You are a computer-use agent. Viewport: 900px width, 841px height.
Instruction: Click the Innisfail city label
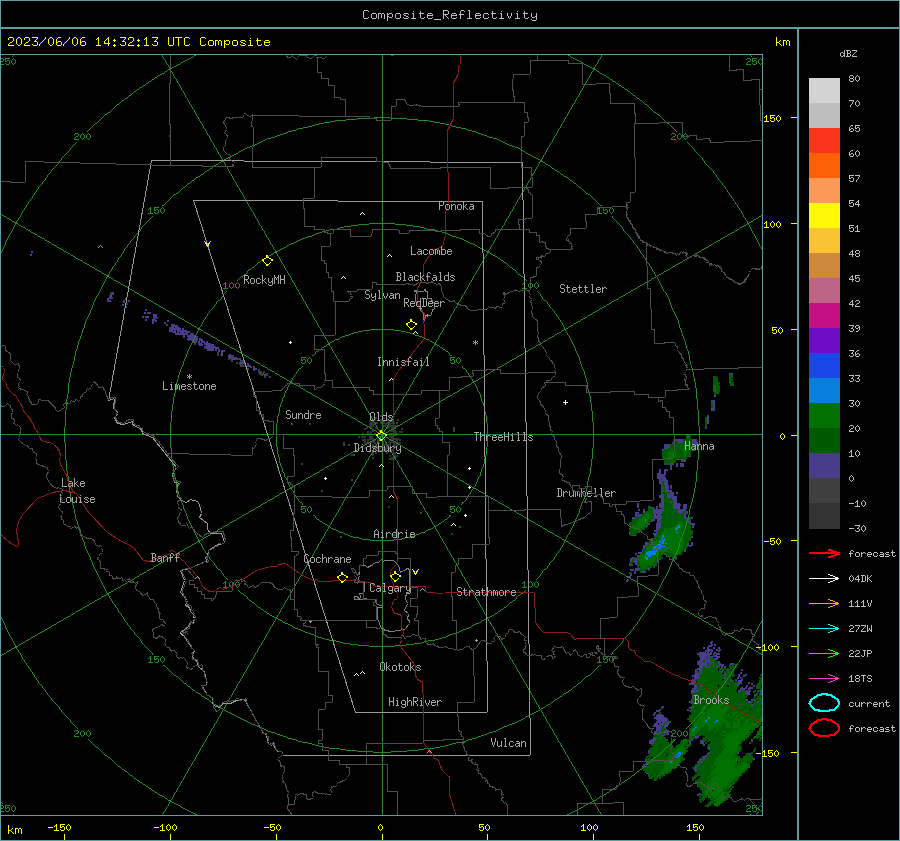tap(403, 362)
